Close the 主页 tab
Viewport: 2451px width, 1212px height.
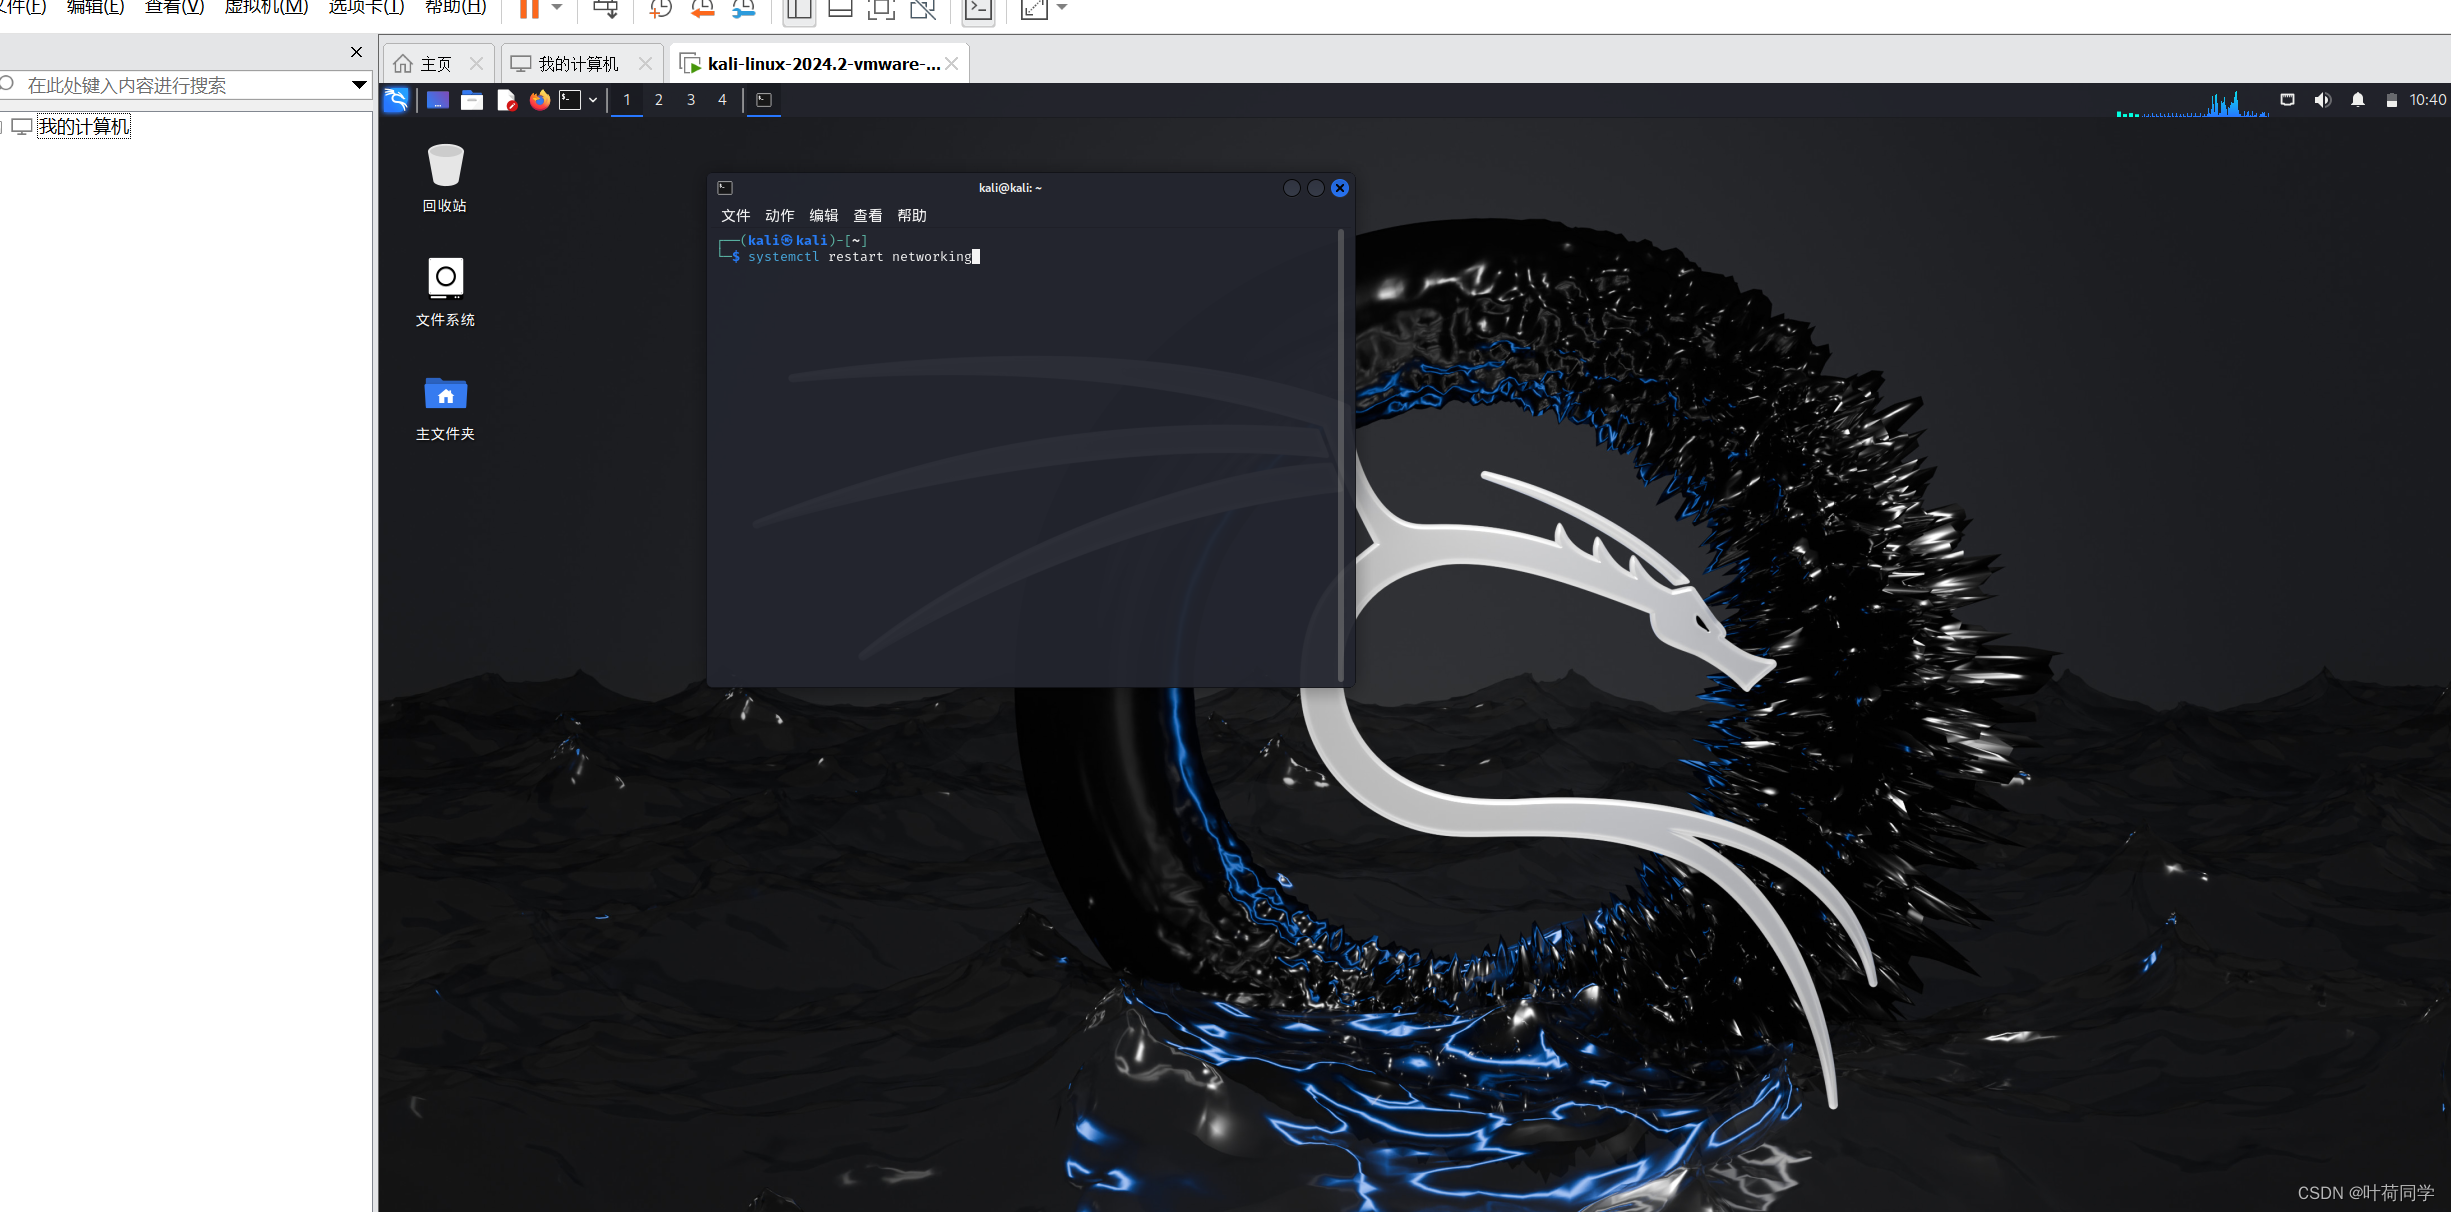(477, 64)
